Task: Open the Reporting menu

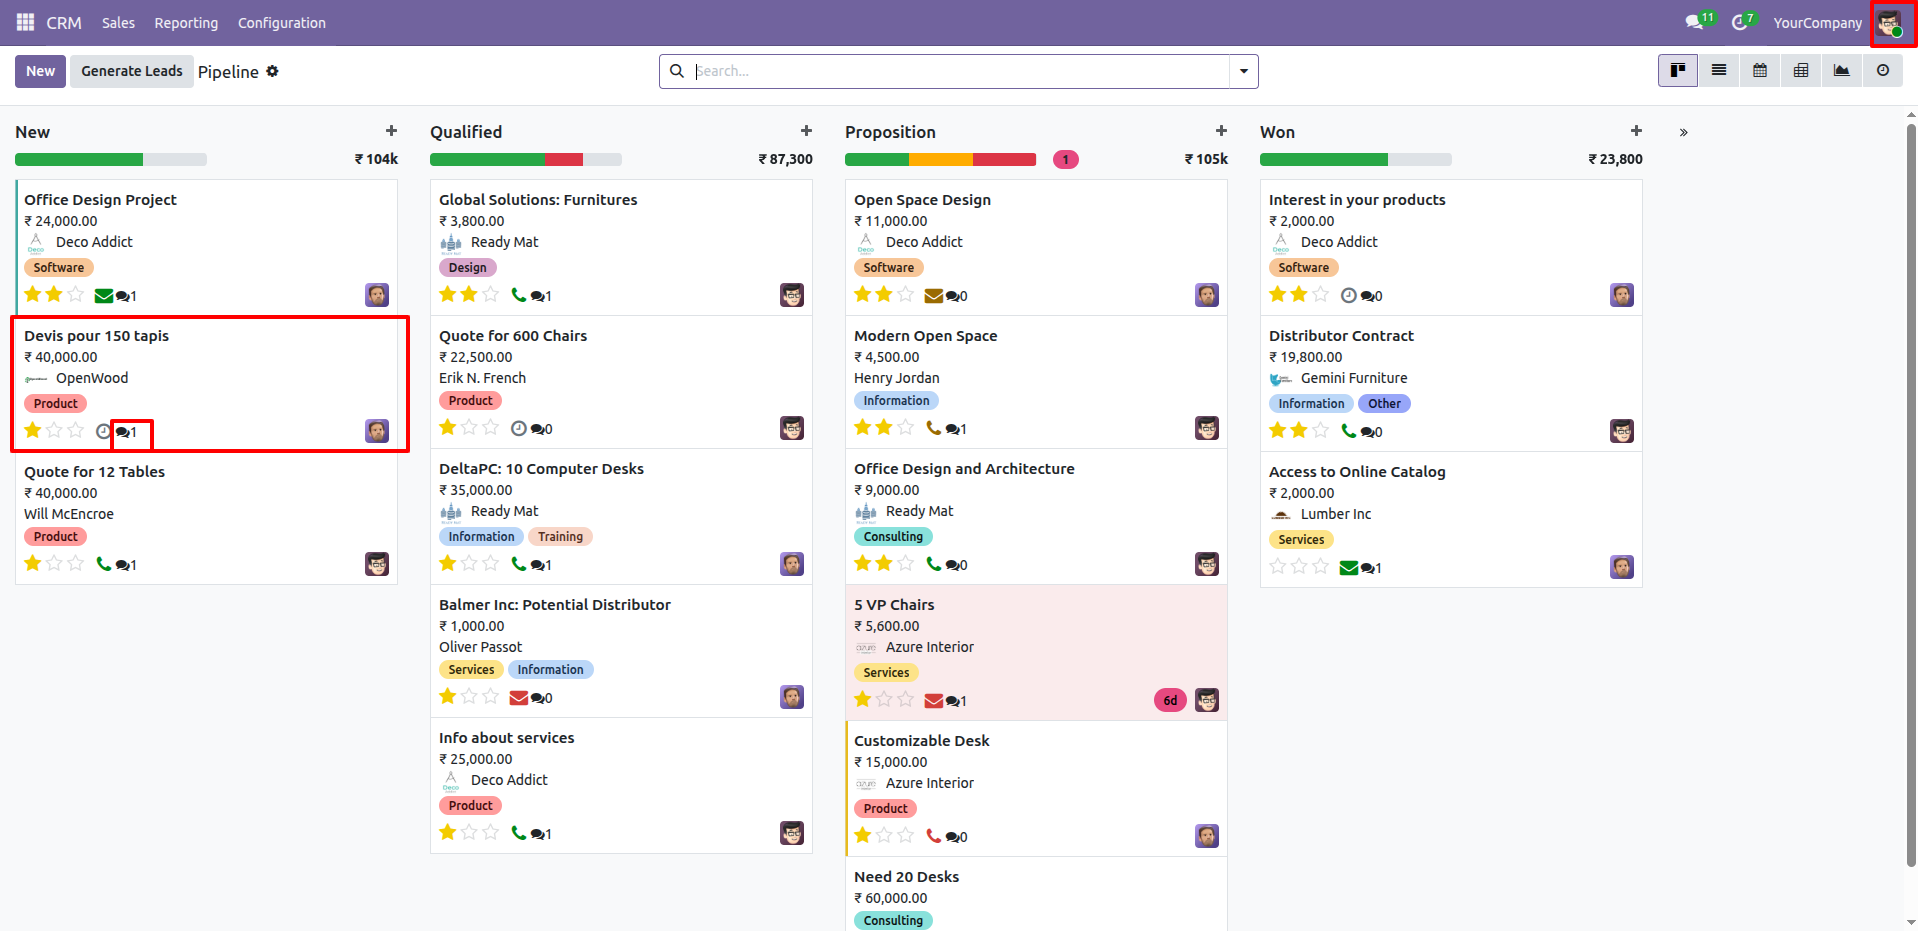Action: 186,22
